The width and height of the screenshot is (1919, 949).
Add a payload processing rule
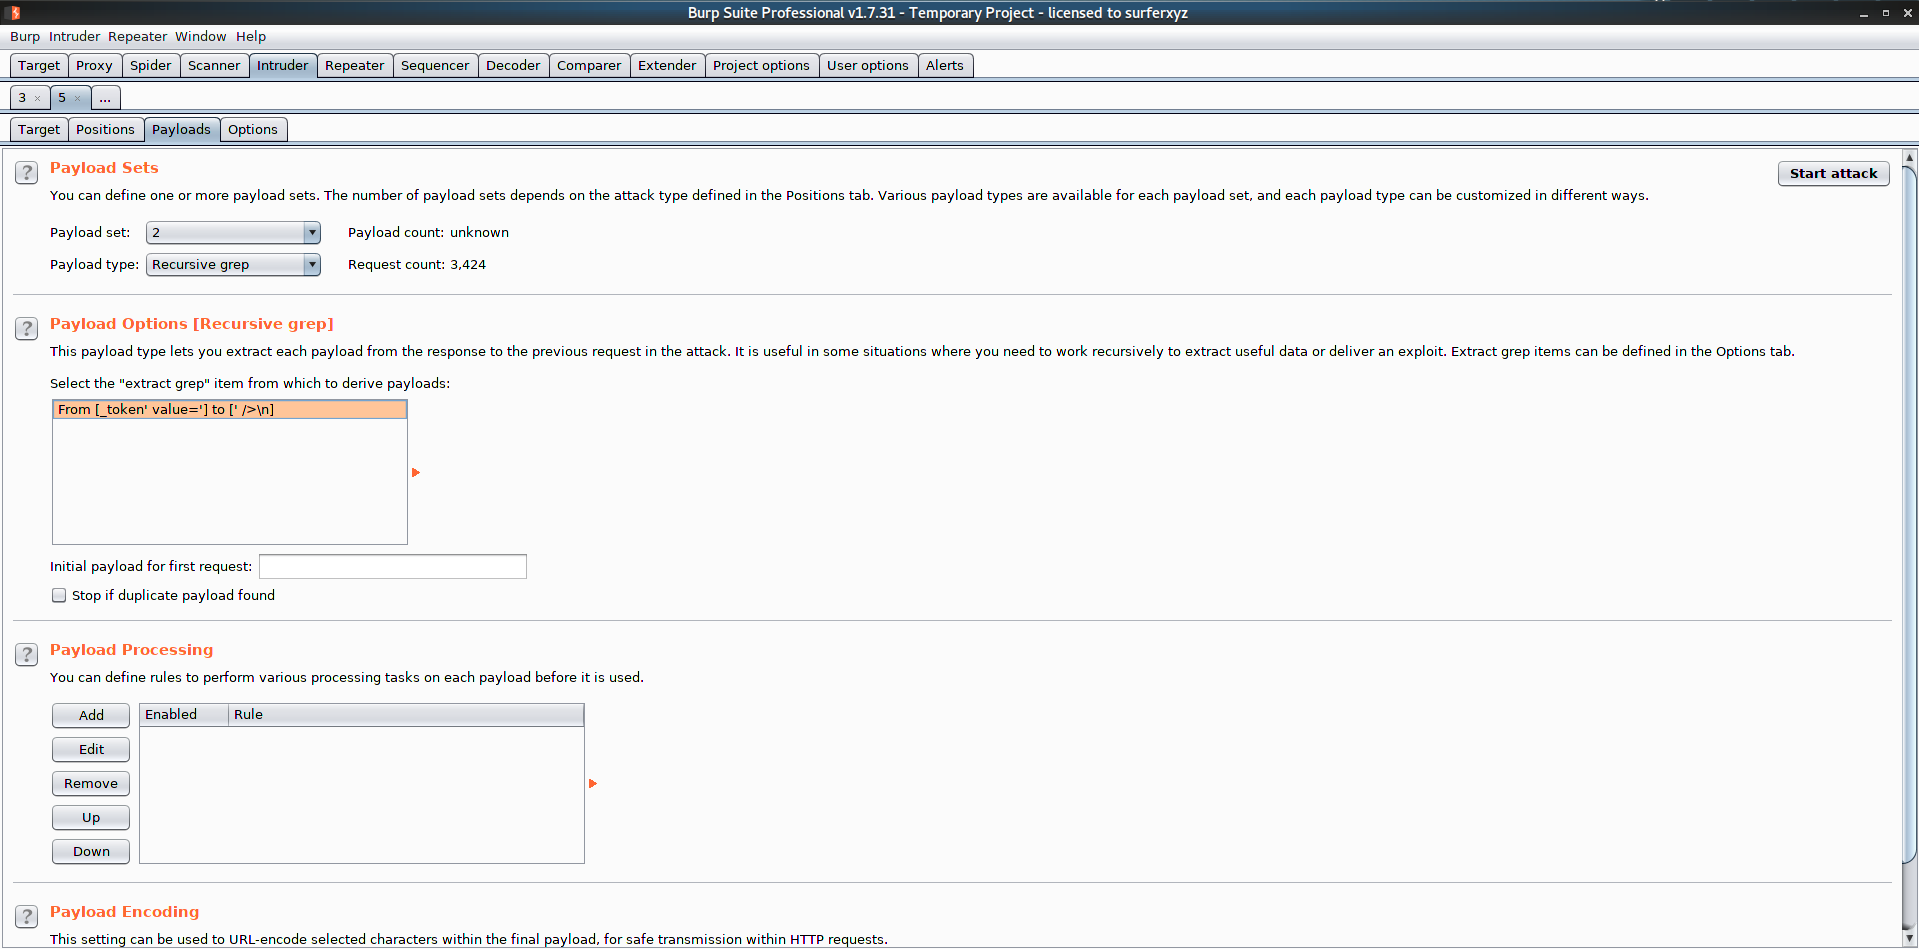[x=91, y=715]
